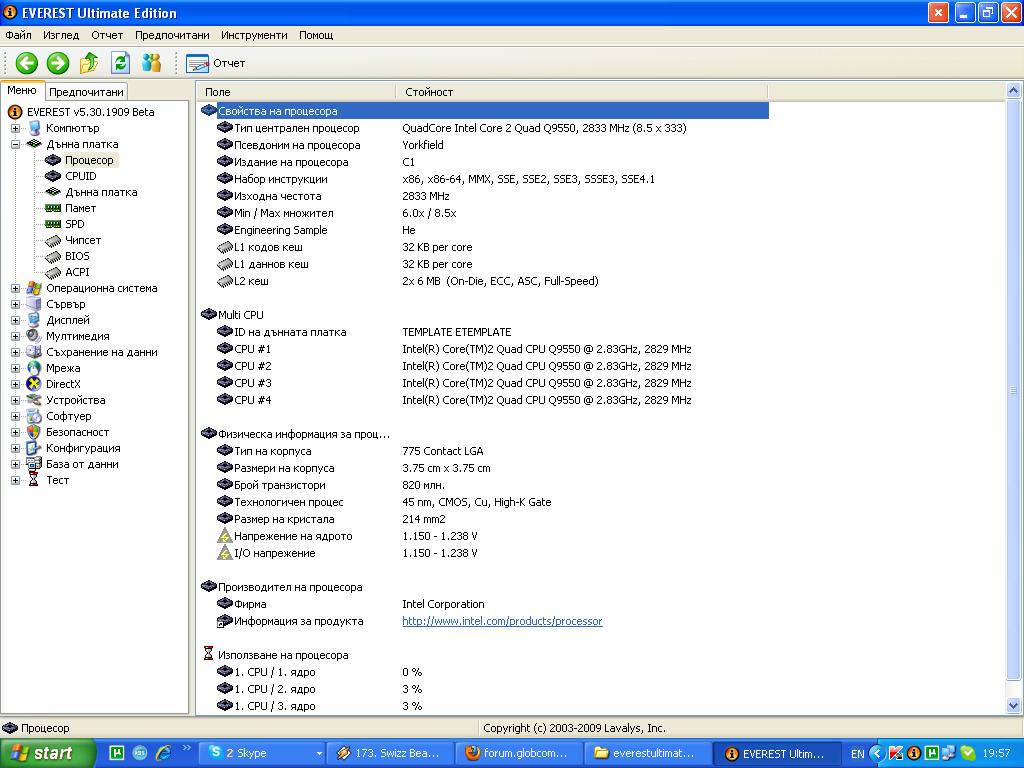Click the green Back arrow toolbar icon

26,63
